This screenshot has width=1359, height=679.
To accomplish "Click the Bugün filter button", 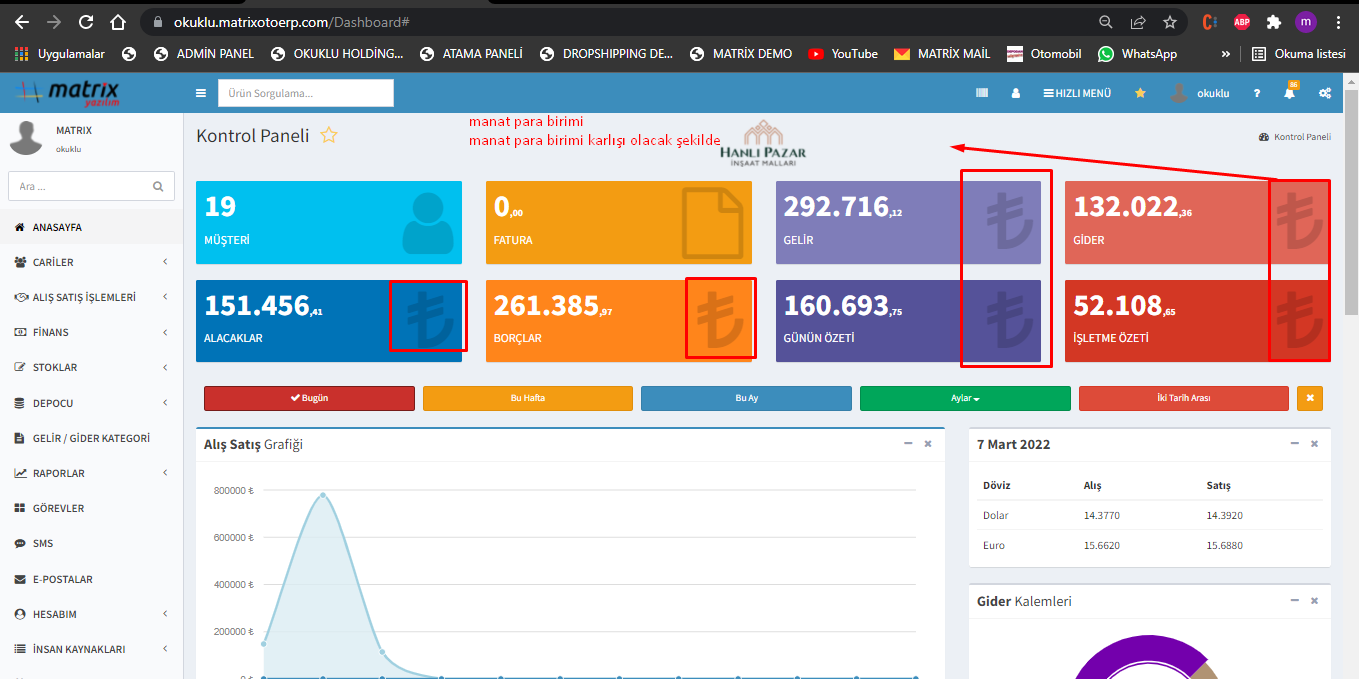I will coord(309,398).
